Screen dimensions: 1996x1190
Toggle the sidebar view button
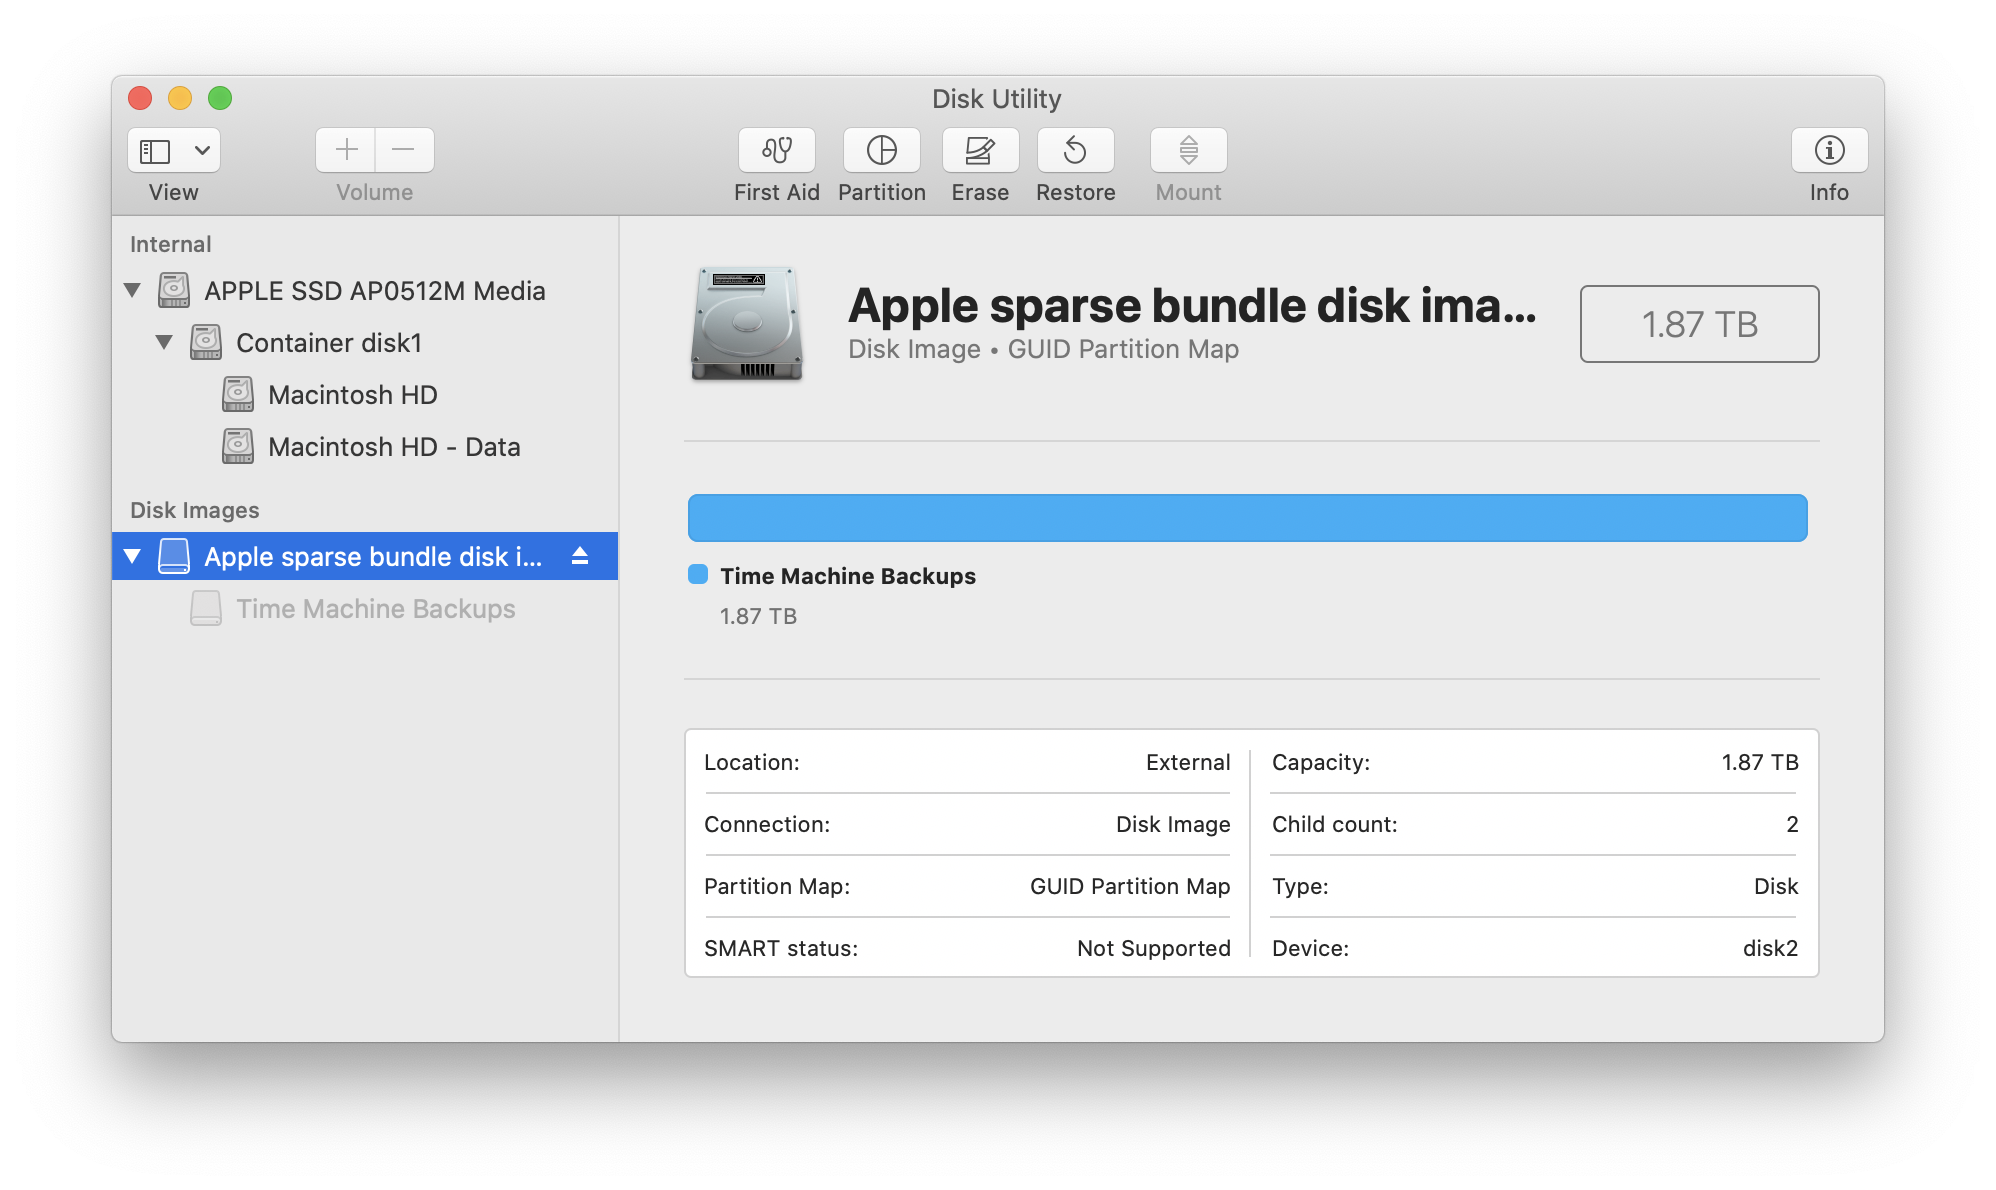click(155, 150)
